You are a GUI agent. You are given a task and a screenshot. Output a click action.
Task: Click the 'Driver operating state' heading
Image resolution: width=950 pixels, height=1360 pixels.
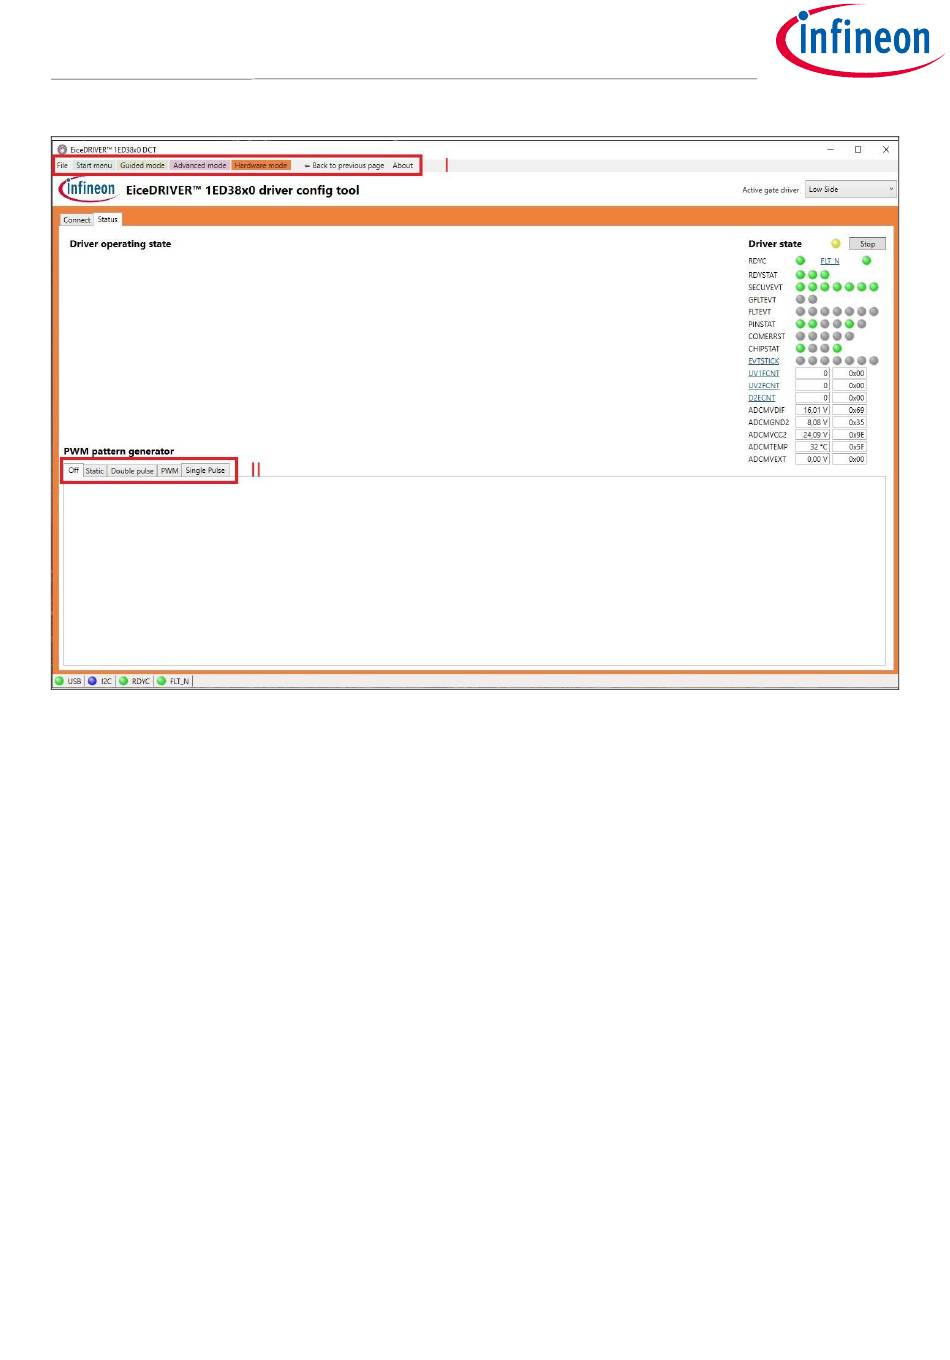tap(120, 244)
